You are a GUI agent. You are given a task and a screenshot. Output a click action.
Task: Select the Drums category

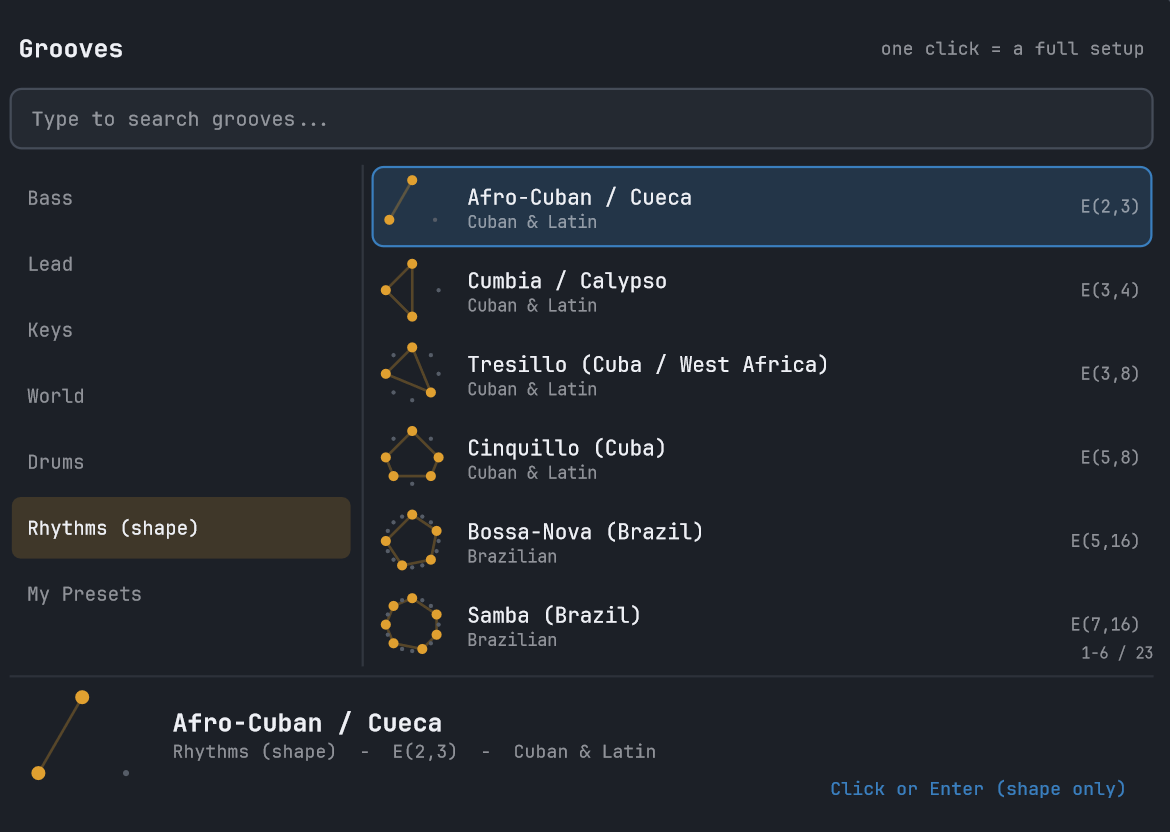[x=181, y=462]
